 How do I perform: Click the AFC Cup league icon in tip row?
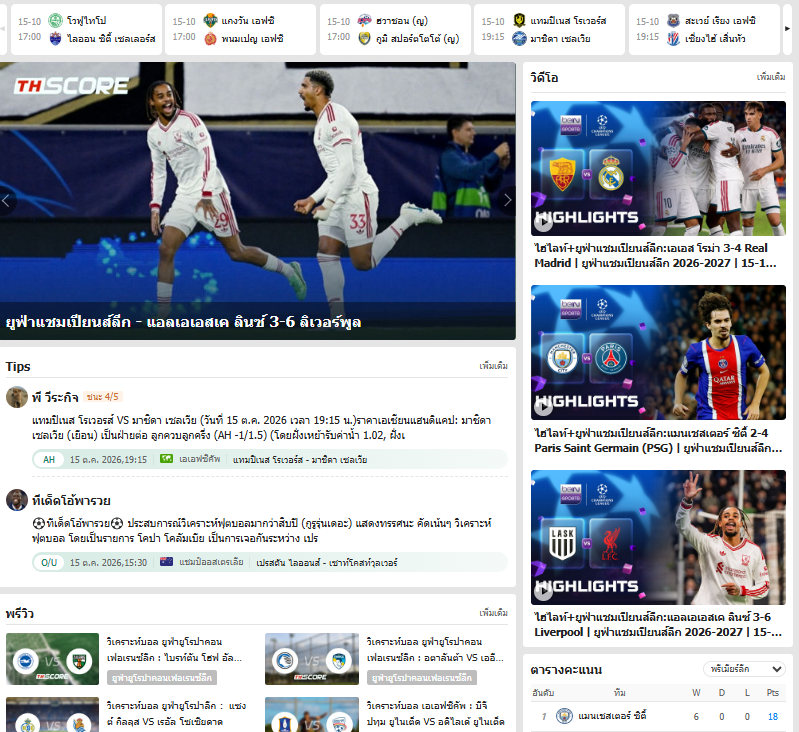pyautogui.click(x=166, y=459)
